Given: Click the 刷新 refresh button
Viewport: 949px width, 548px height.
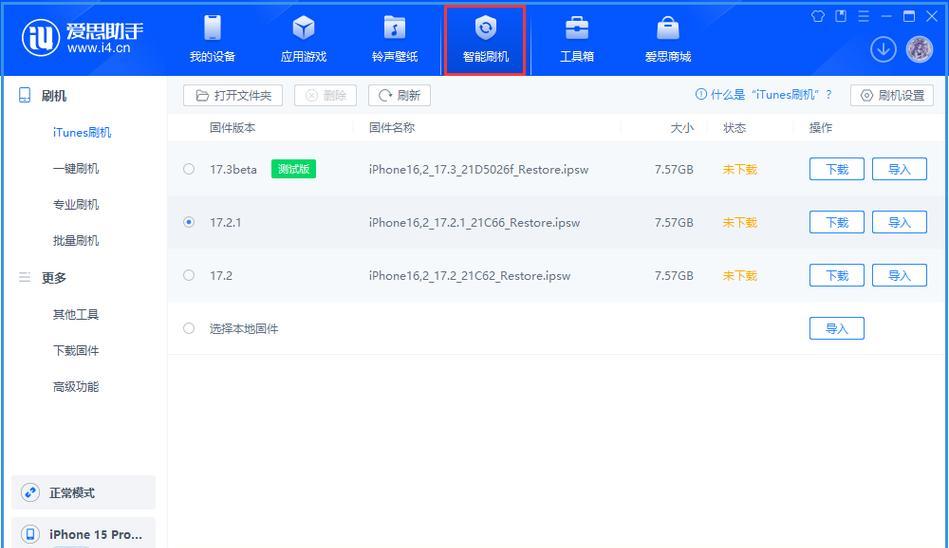Looking at the screenshot, I should pos(399,95).
